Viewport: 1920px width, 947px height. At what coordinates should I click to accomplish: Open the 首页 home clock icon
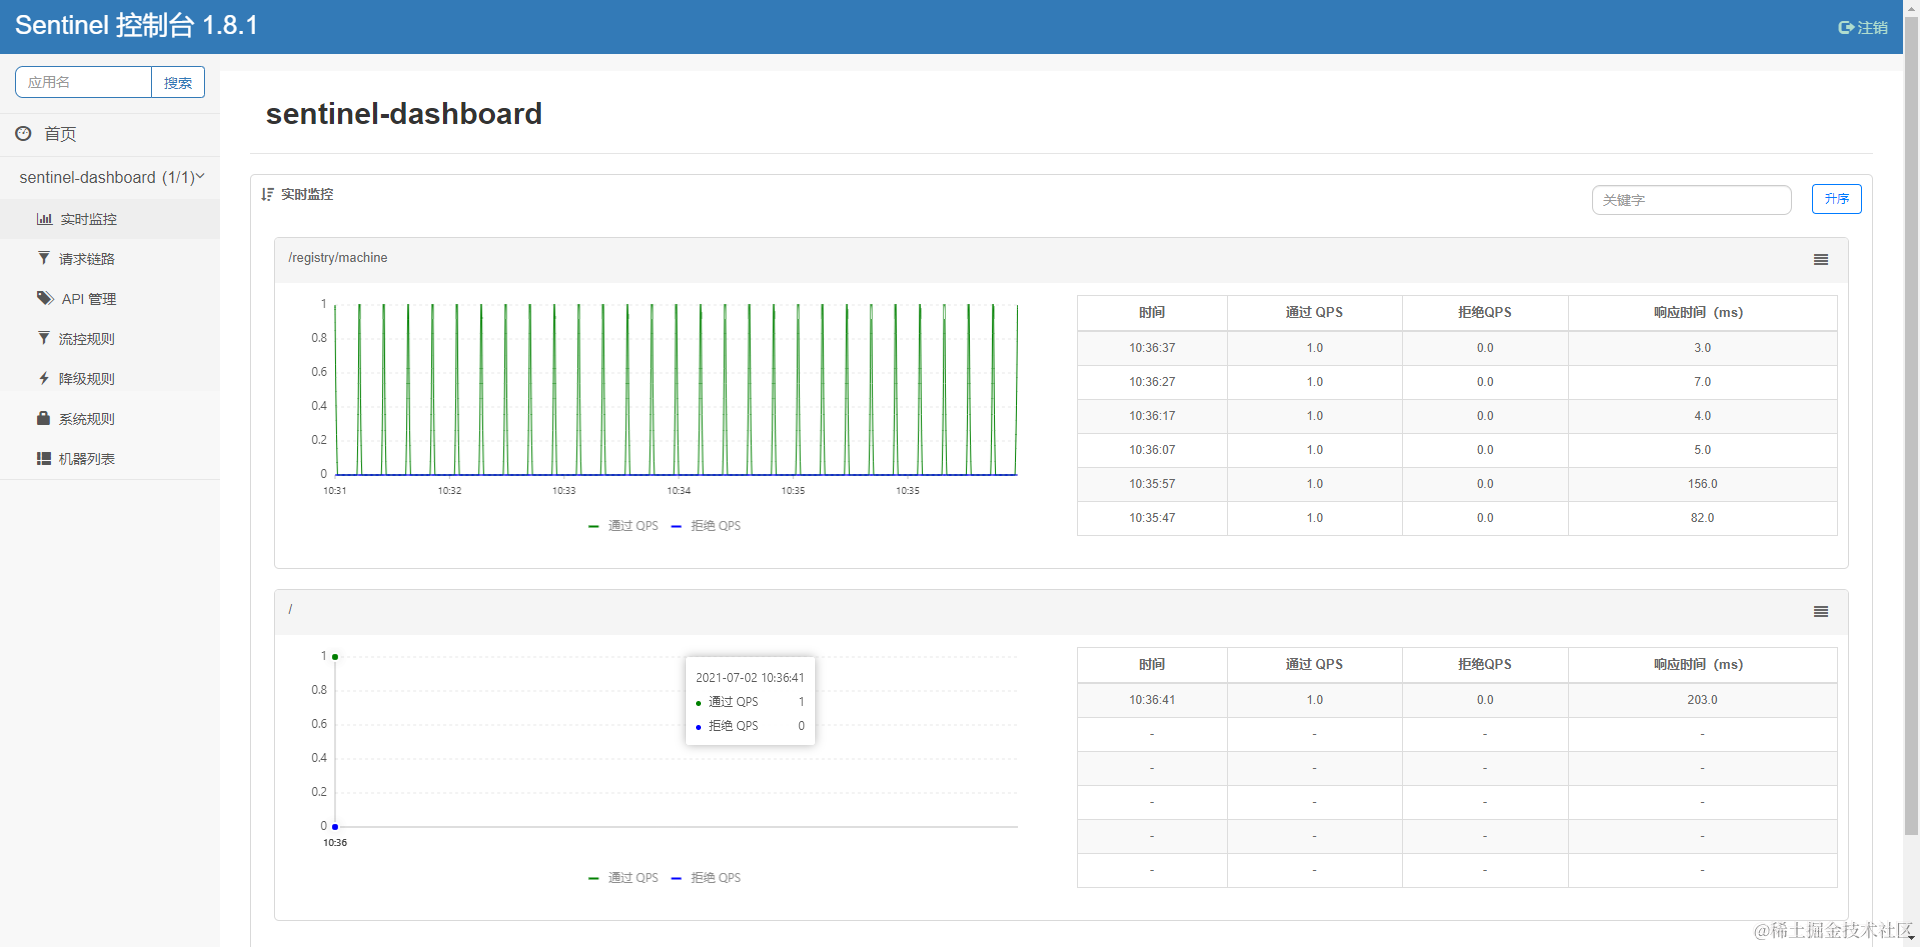tap(23, 133)
